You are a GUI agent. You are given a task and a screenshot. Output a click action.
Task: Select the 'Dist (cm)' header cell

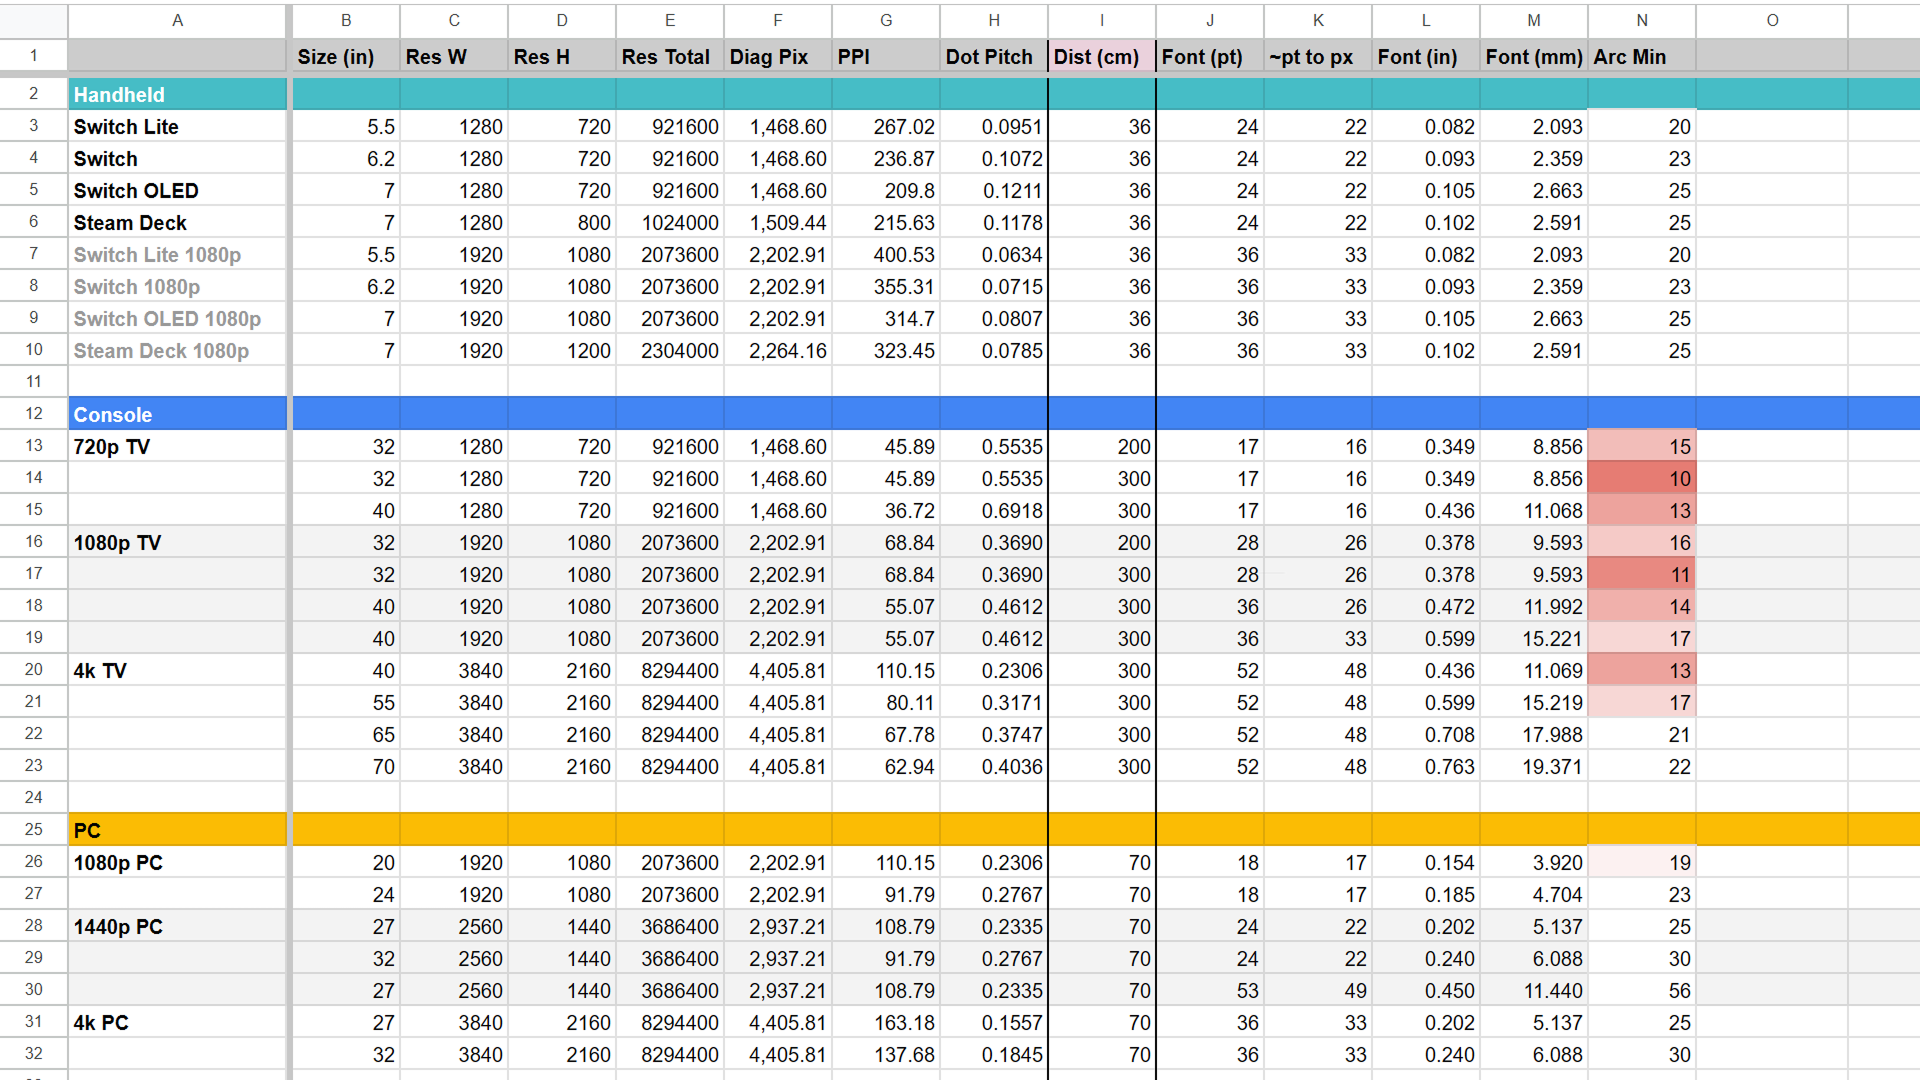coord(1102,56)
